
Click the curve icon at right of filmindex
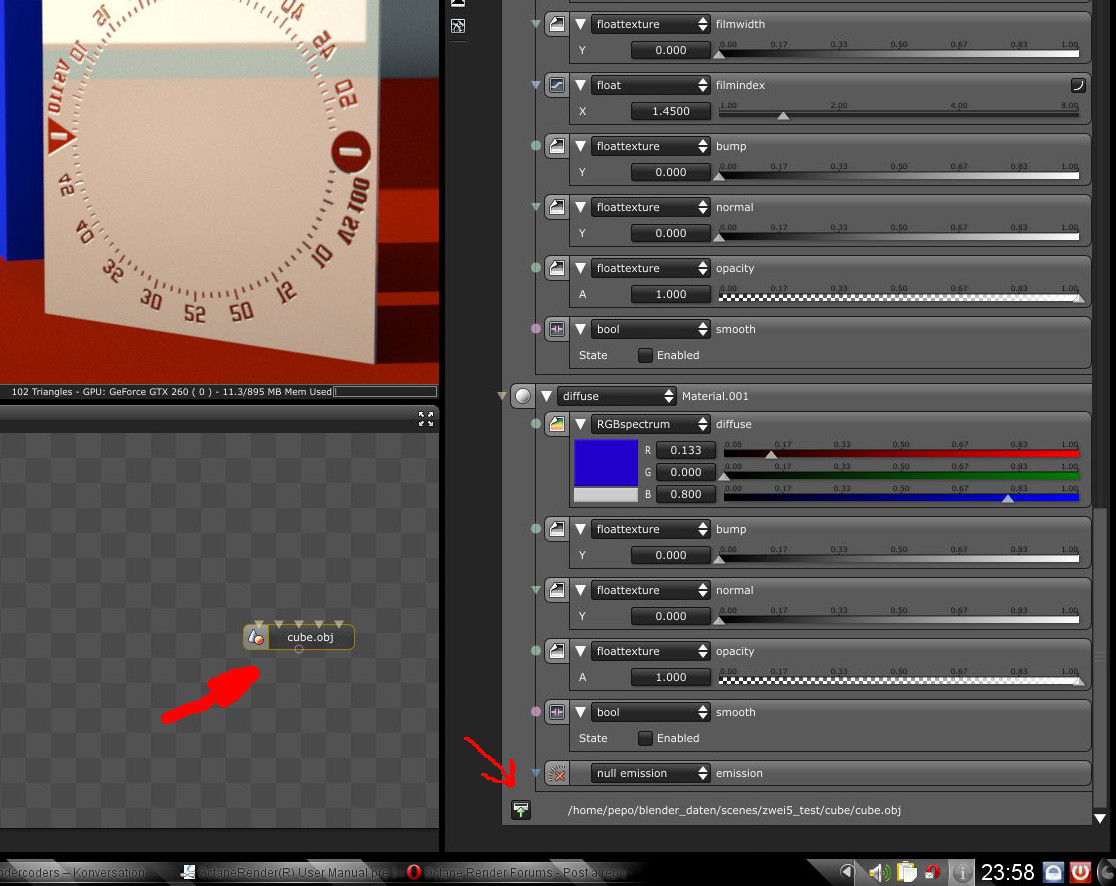(1077, 85)
